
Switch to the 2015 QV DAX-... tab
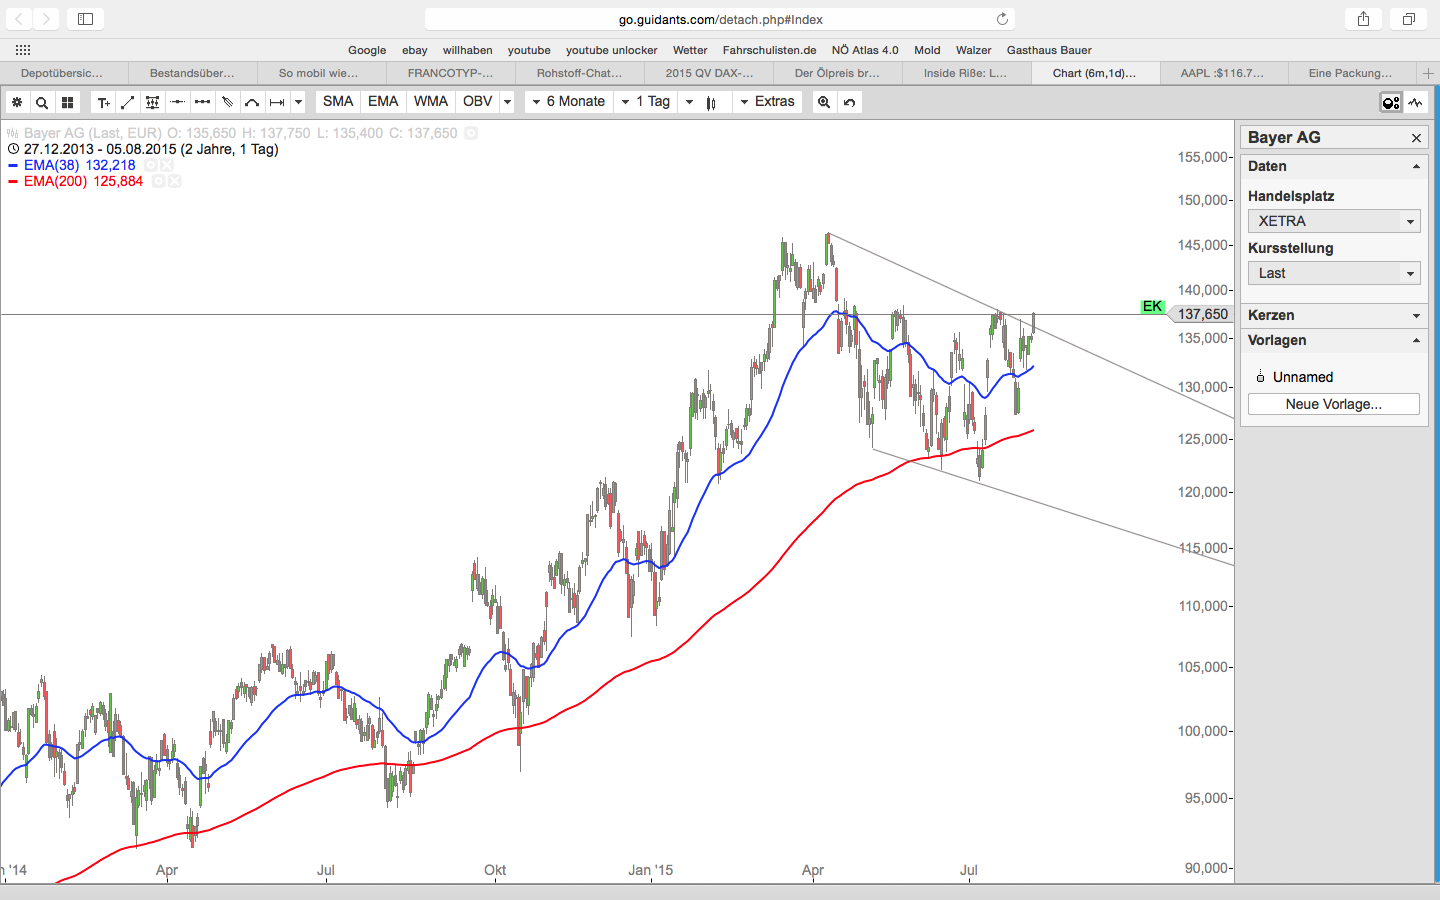pos(709,73)
